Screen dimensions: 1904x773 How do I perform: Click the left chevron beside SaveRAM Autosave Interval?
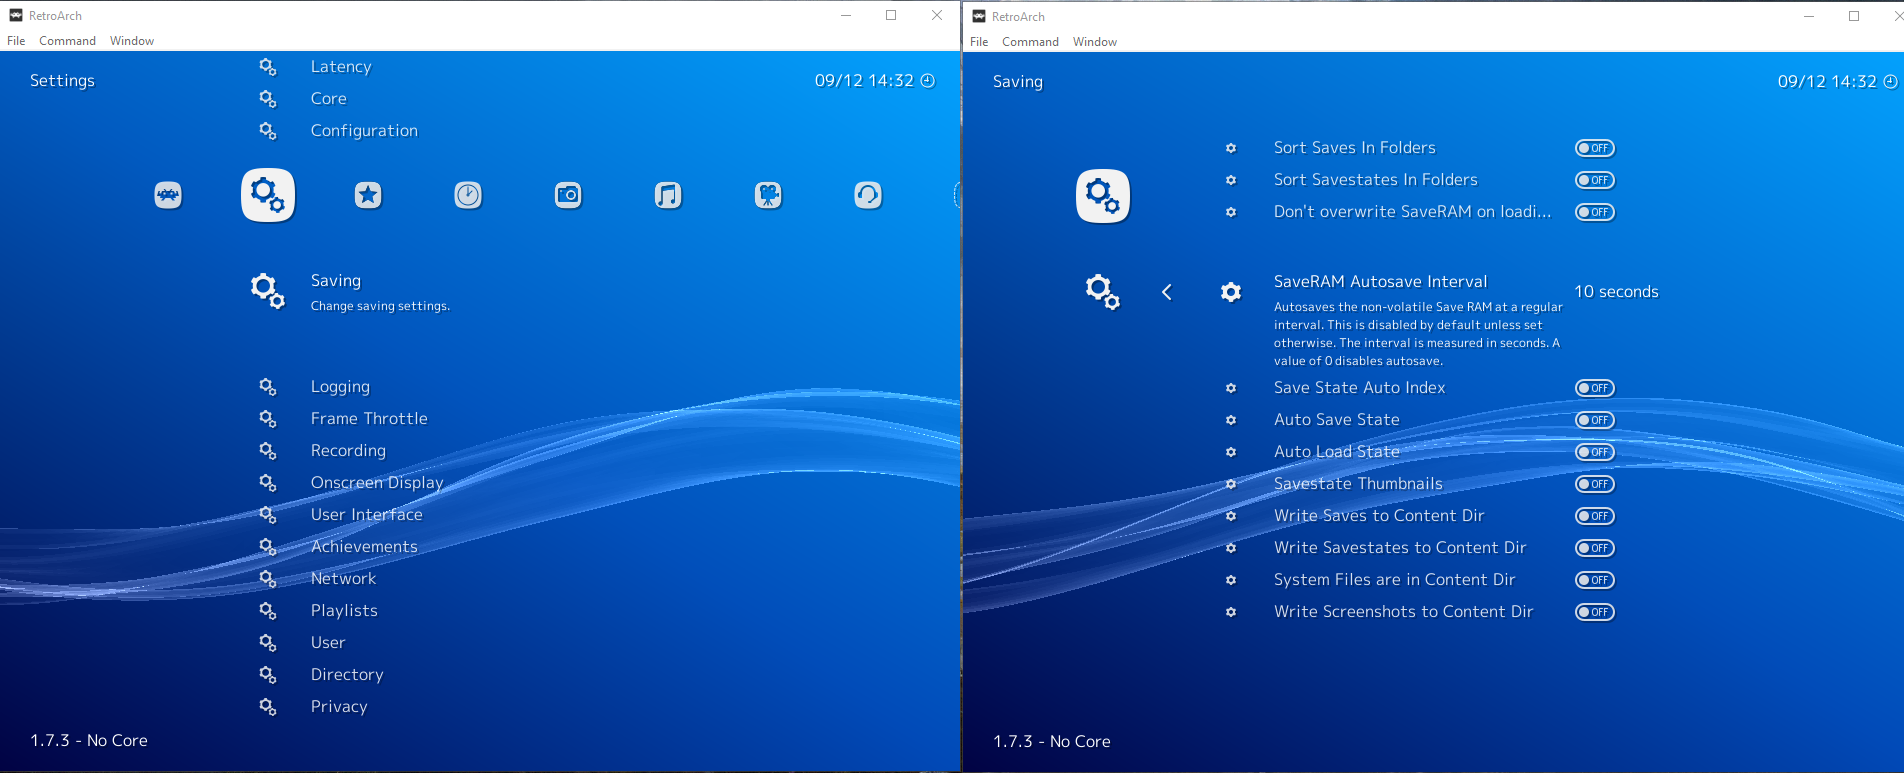(1167, 292)
